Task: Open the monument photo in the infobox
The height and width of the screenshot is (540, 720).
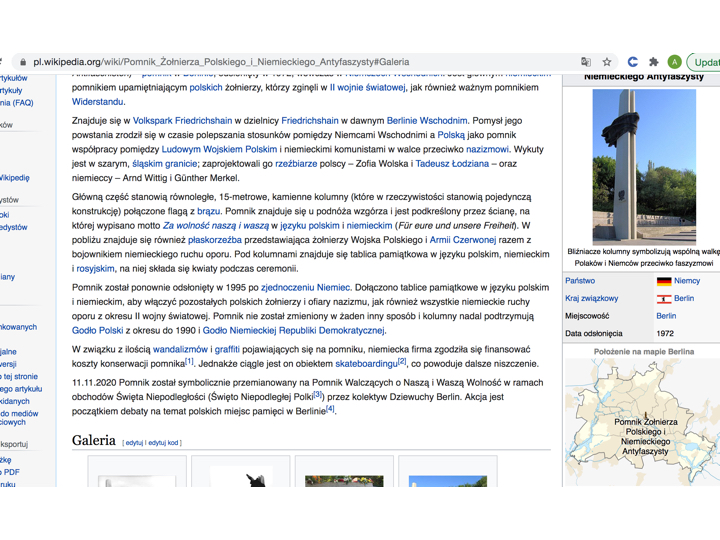Action: coord(644,166)
